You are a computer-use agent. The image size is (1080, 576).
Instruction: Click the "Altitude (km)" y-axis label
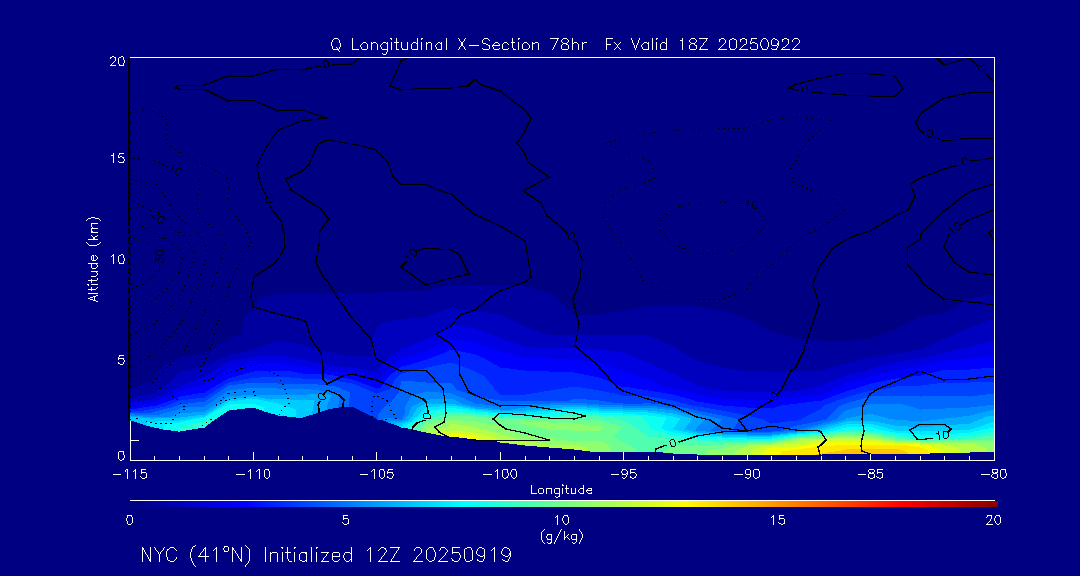tap(93, 259)
